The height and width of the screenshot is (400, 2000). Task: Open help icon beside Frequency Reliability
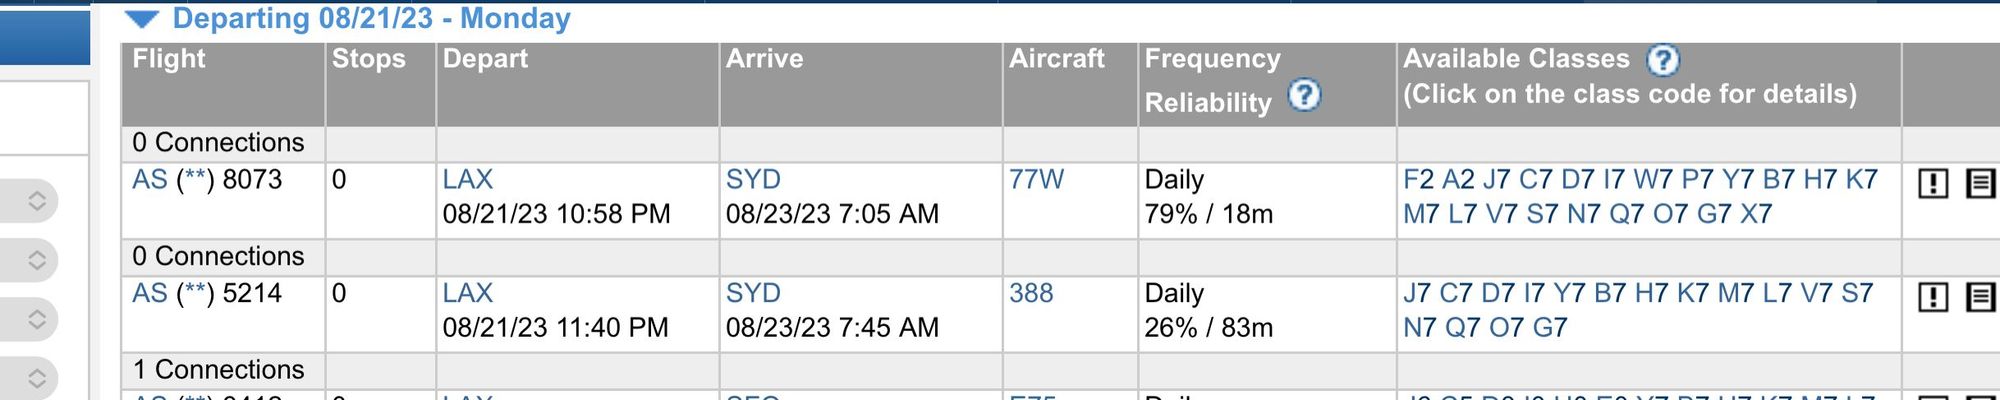(1304, 96)
